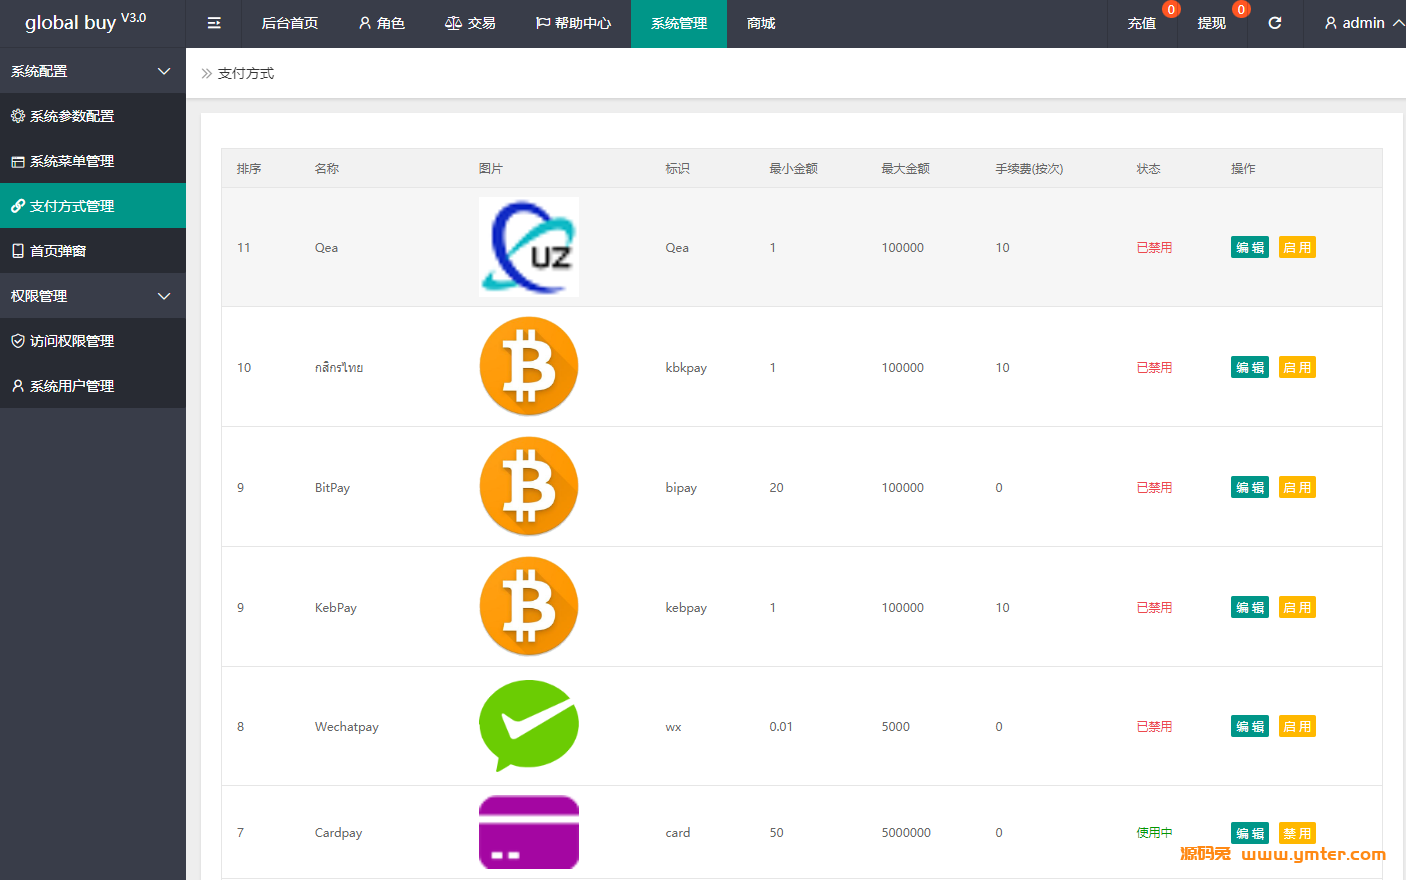
Task: Click the global buy V3.0 logo
Action: (x=86, y=21)
